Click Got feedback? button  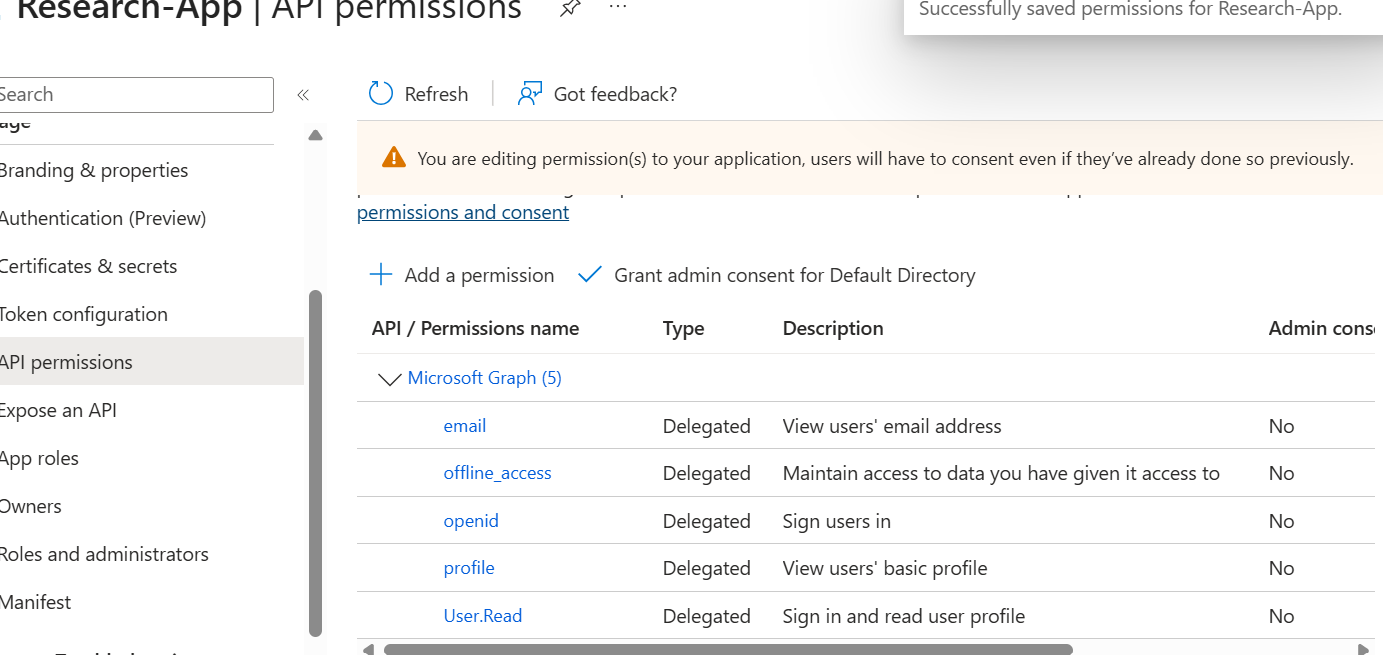click(x=597, y=94)
